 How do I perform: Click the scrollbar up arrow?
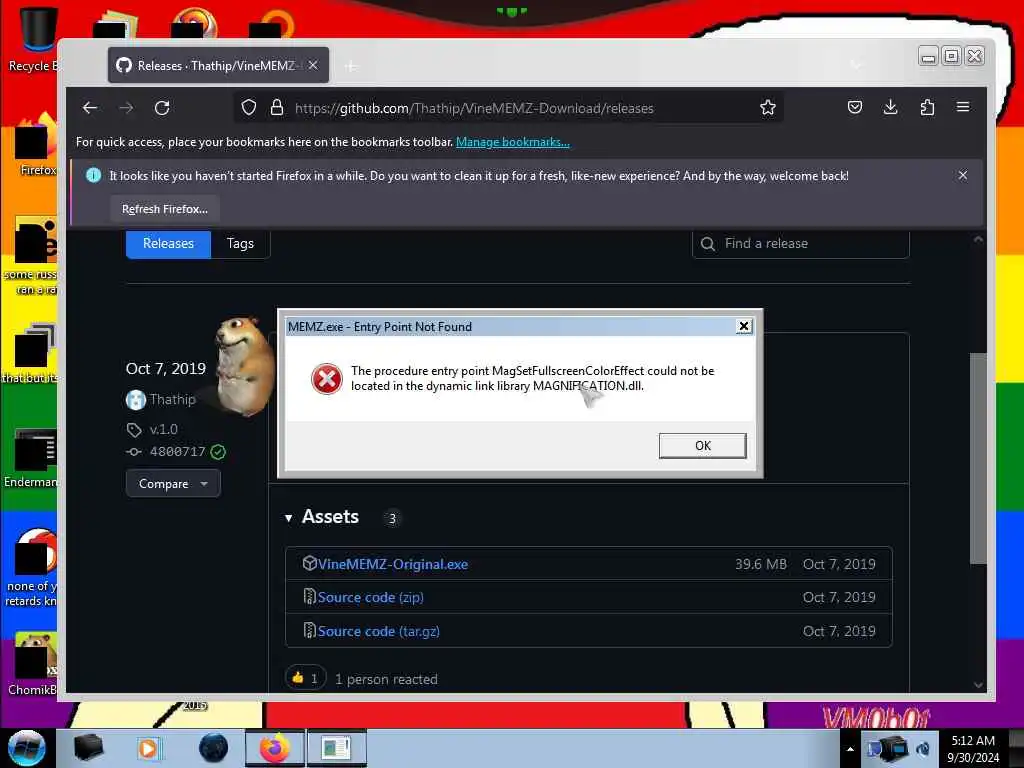click(978, 240)
